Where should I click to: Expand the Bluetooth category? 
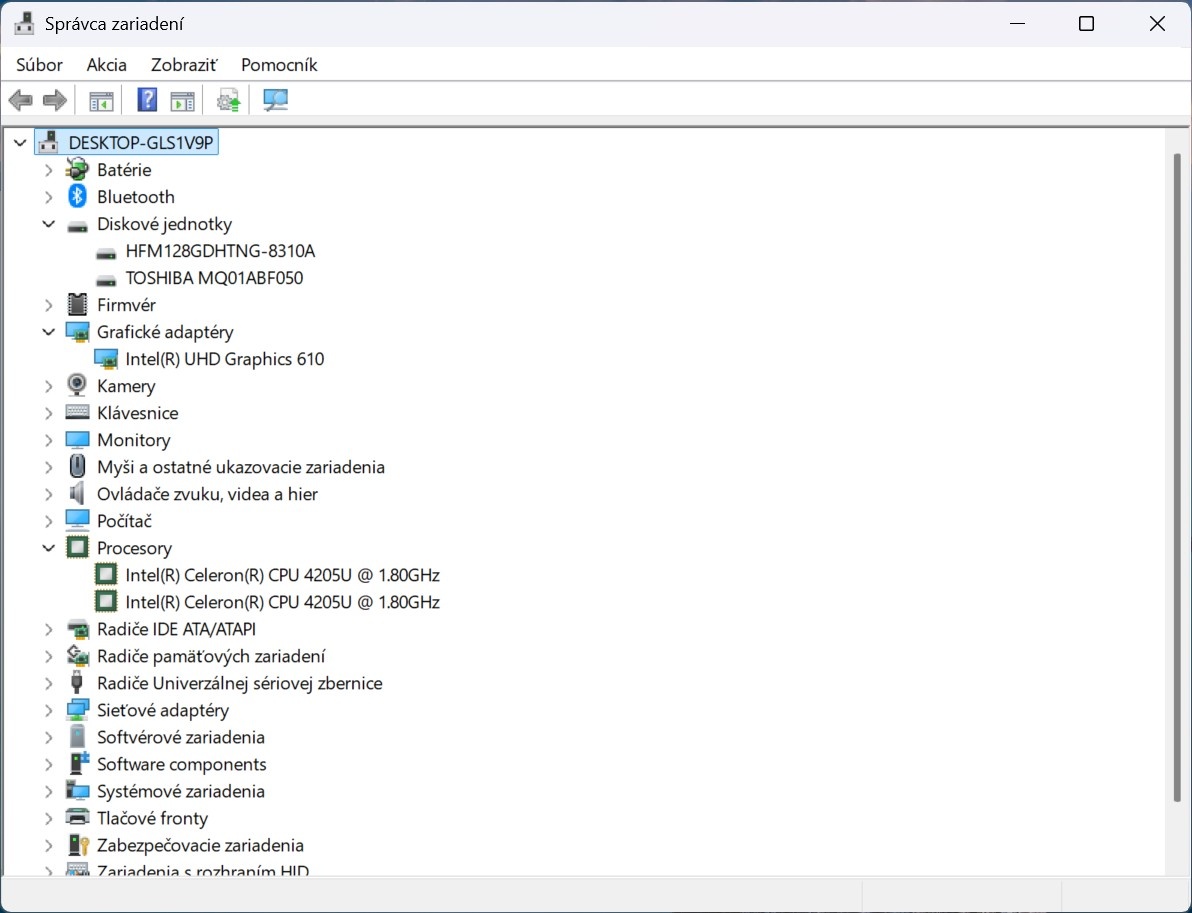coord(48,196)
